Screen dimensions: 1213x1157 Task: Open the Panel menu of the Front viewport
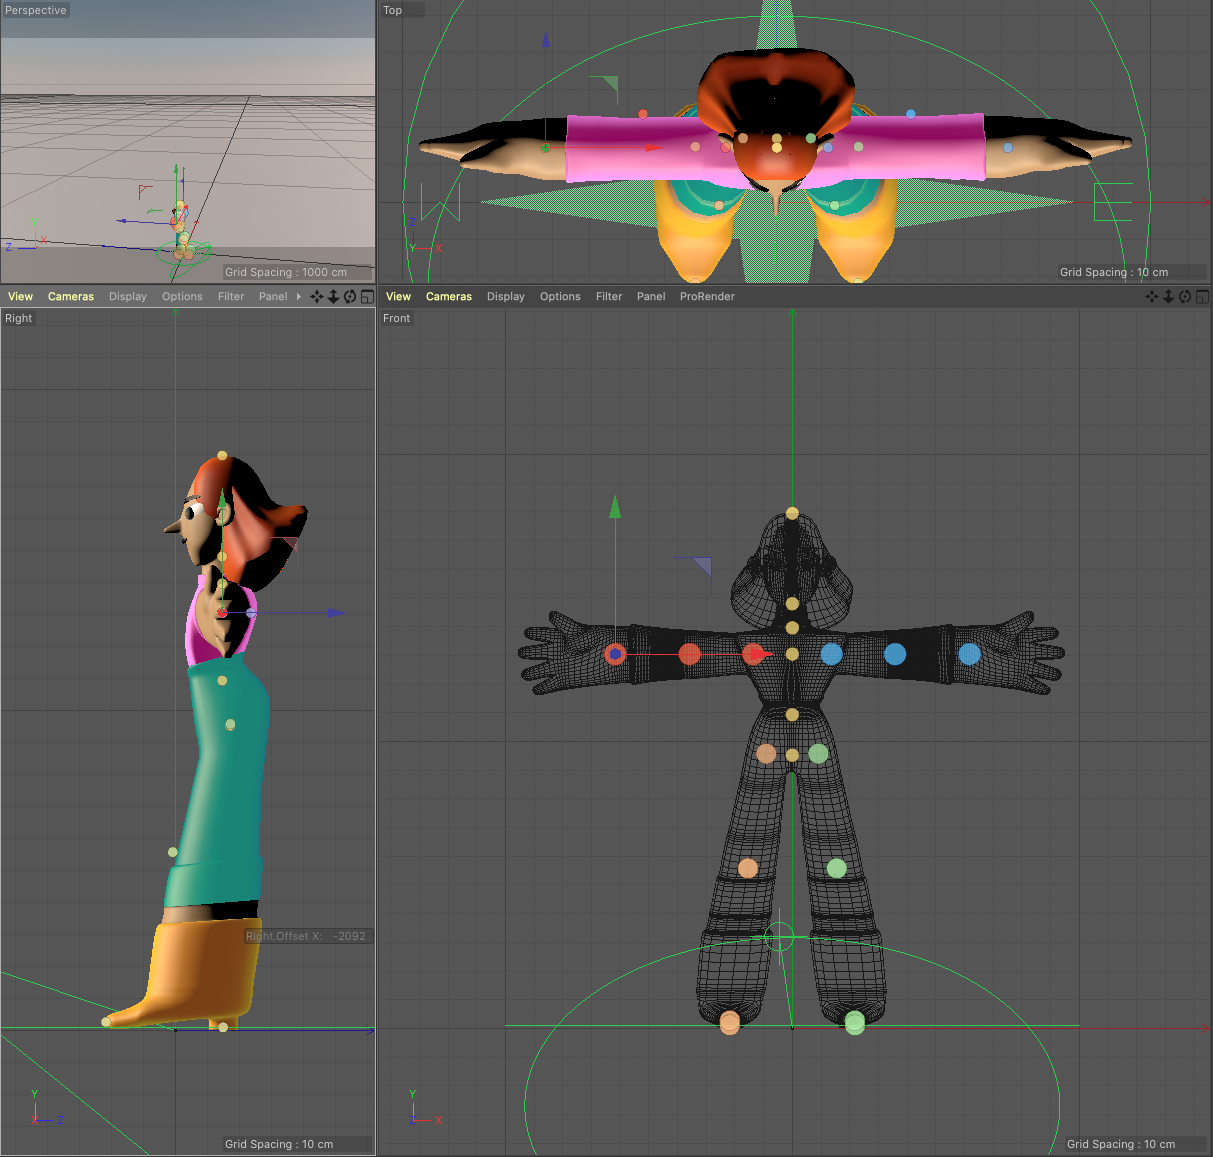pyautogui.click(x=651, y=296)
